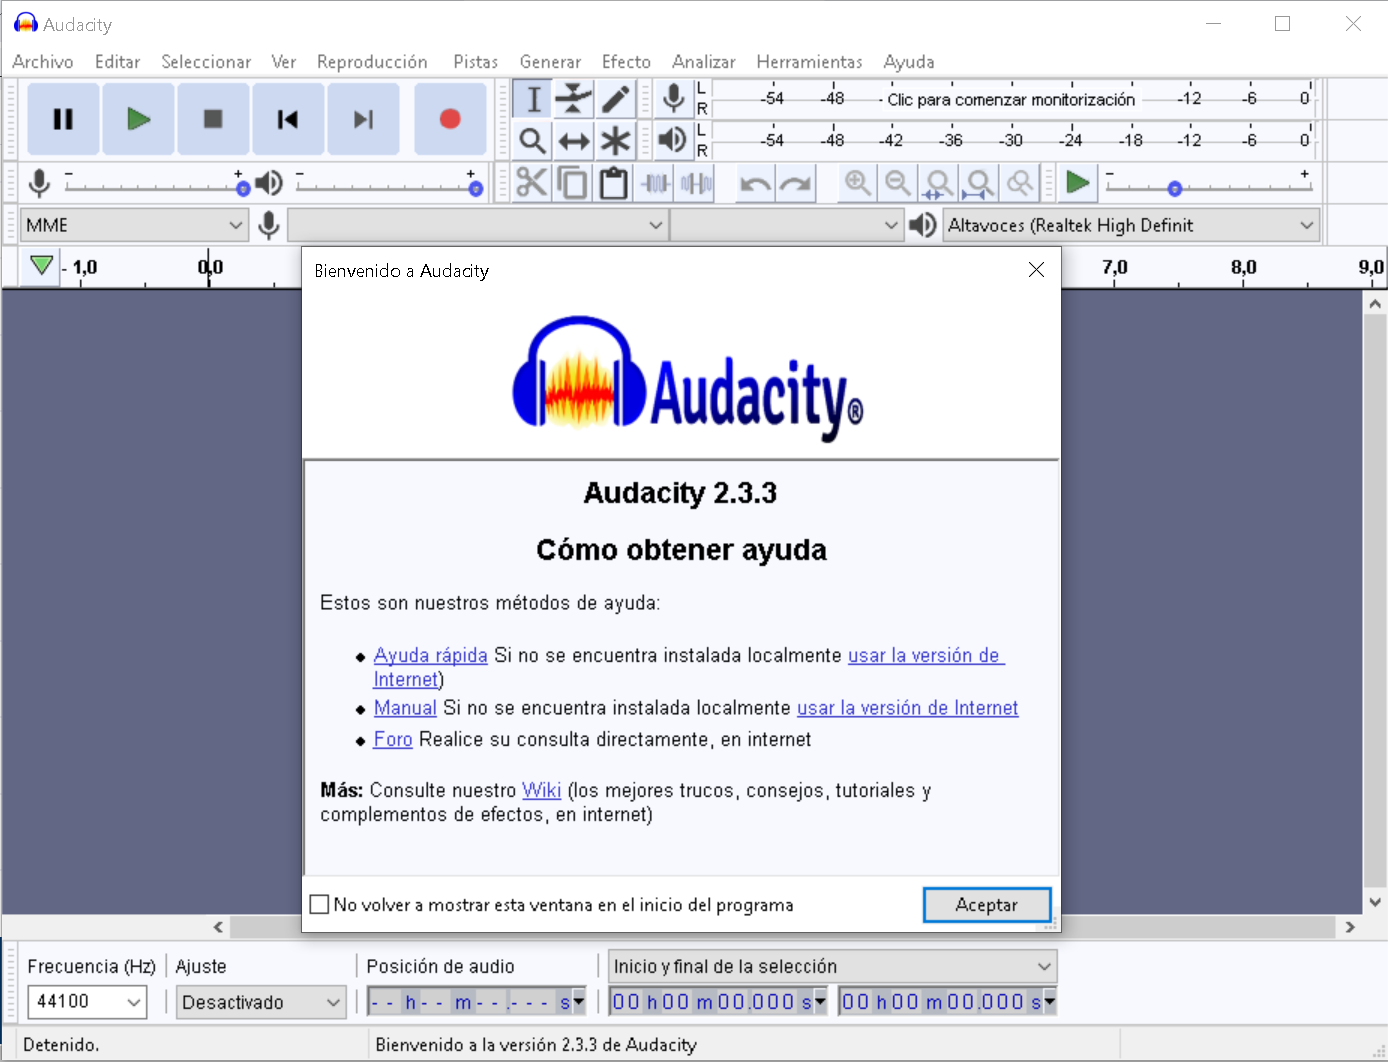Close the 'Bienvenido a Audacity' dialog

1036,270
